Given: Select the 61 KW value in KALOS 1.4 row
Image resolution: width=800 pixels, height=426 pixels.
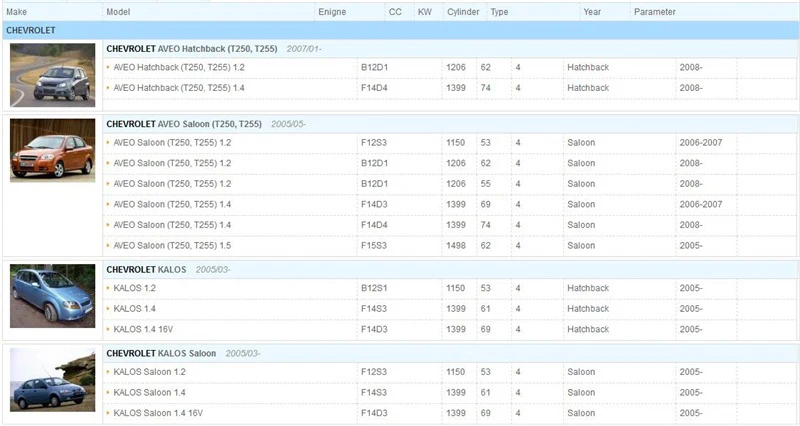Looking at the screenshot, I should coord(485,309).
